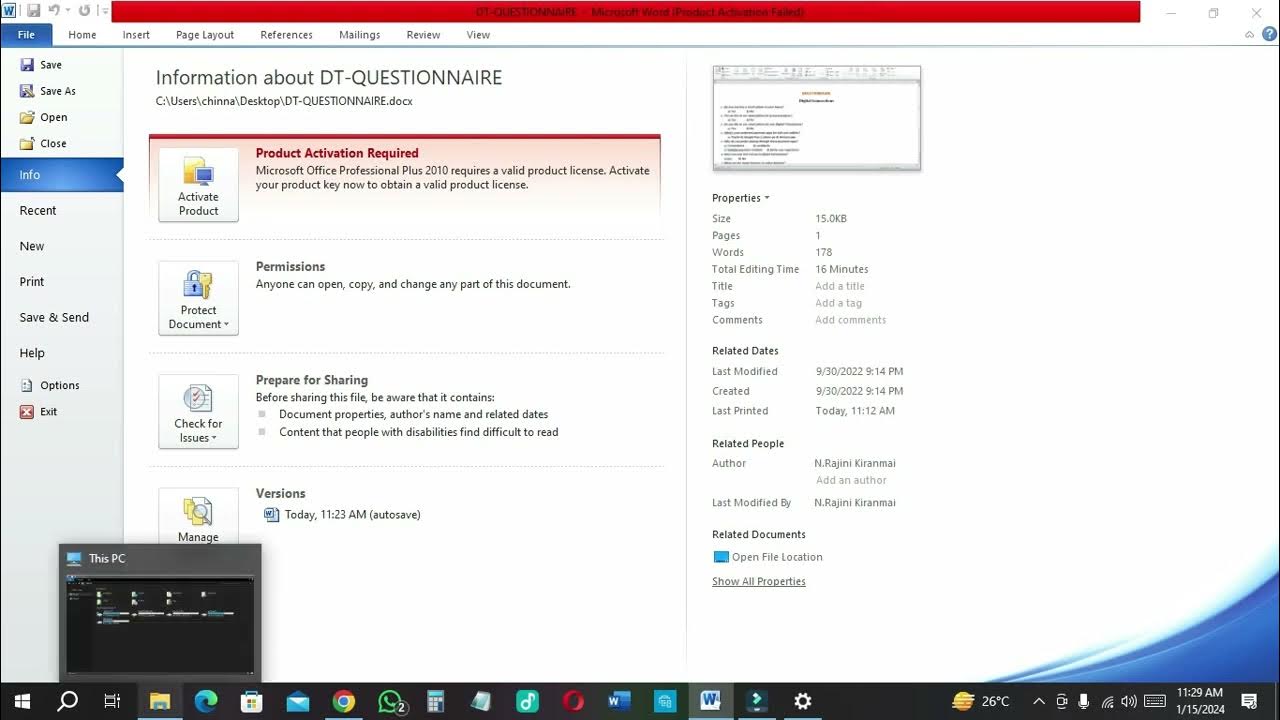Switch to the Home ribbon tab
1280x720 pixels.
[x=82, y=34]
